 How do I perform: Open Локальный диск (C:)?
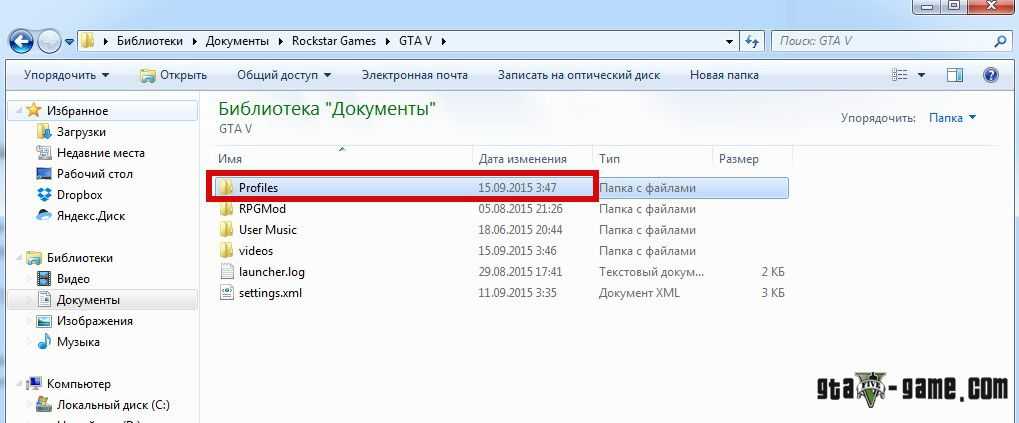pos(113,404)
